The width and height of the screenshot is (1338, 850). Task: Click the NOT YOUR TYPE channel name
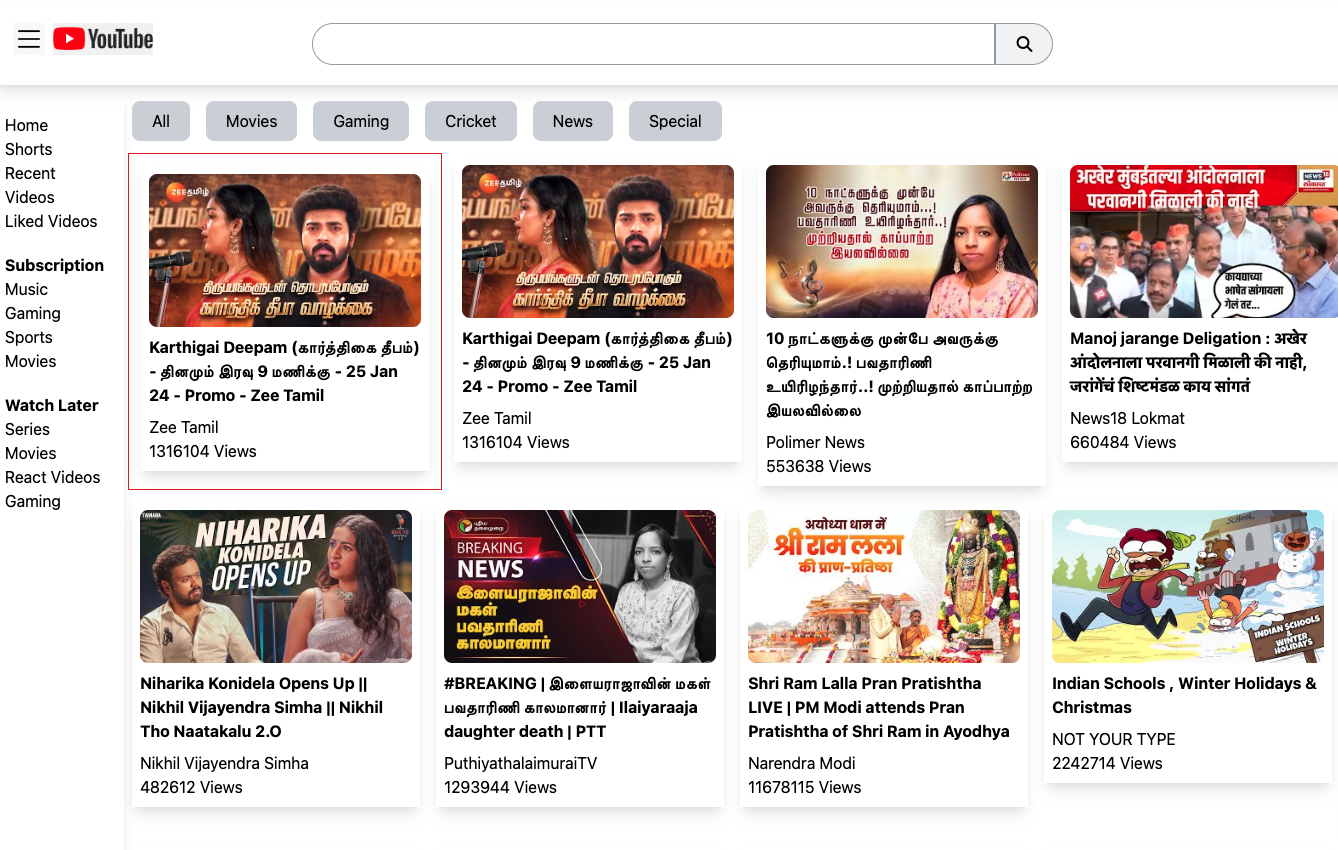point(1113,739)
